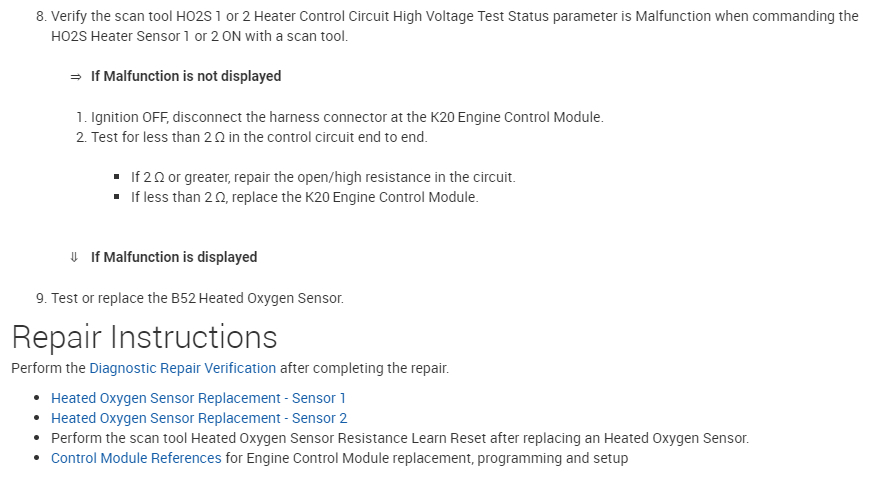Click the square bullet before 'If less than 2 Ω'

point(118,197)
